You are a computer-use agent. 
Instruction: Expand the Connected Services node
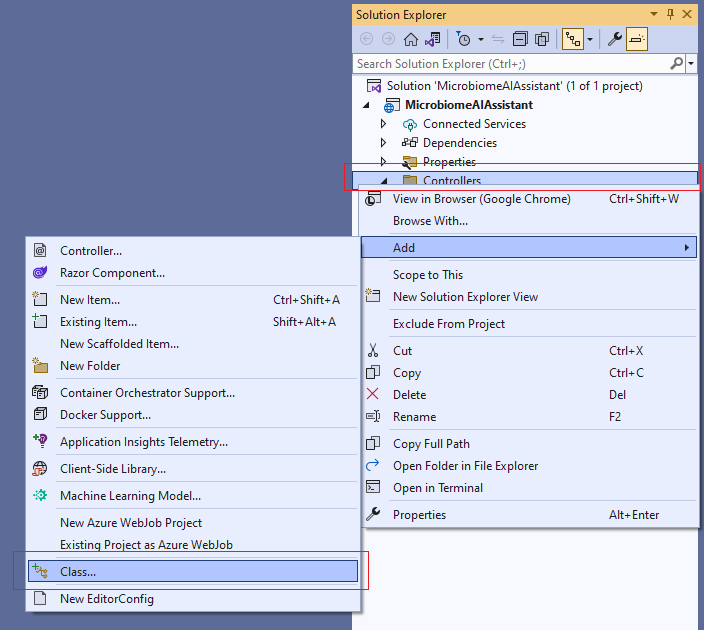pos(383,123)
